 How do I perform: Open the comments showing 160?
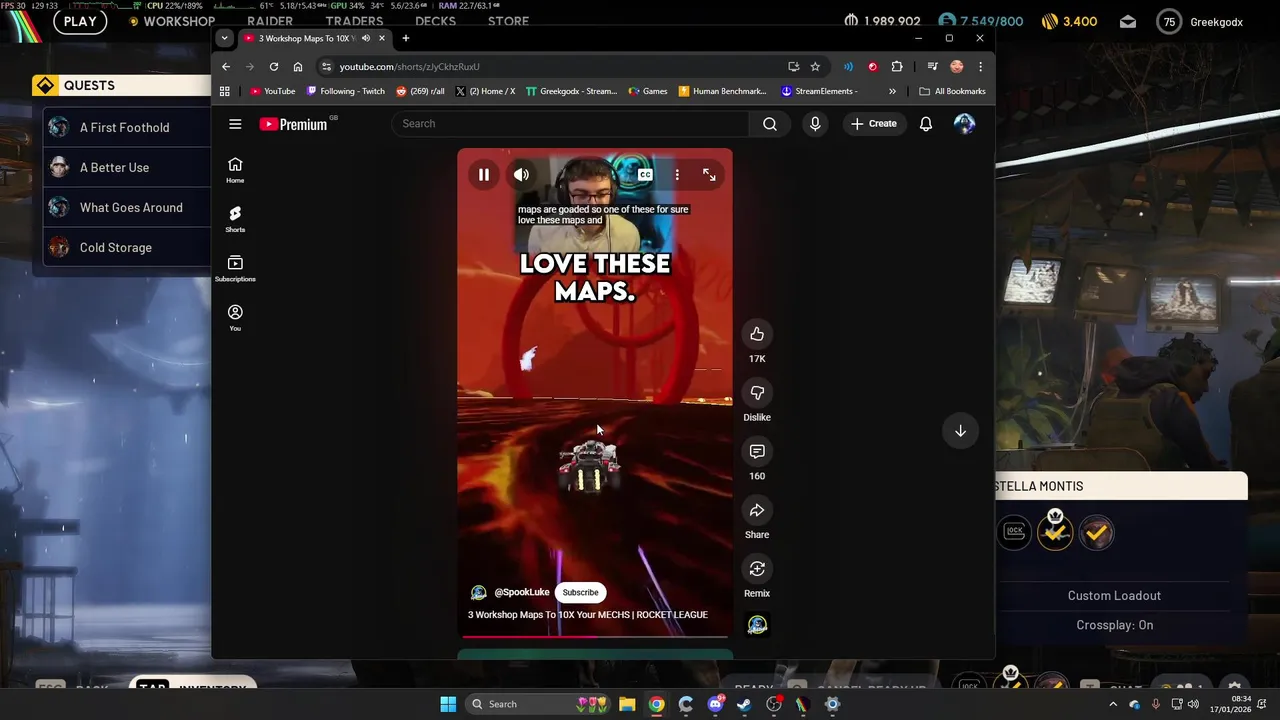tap(757, 452)
